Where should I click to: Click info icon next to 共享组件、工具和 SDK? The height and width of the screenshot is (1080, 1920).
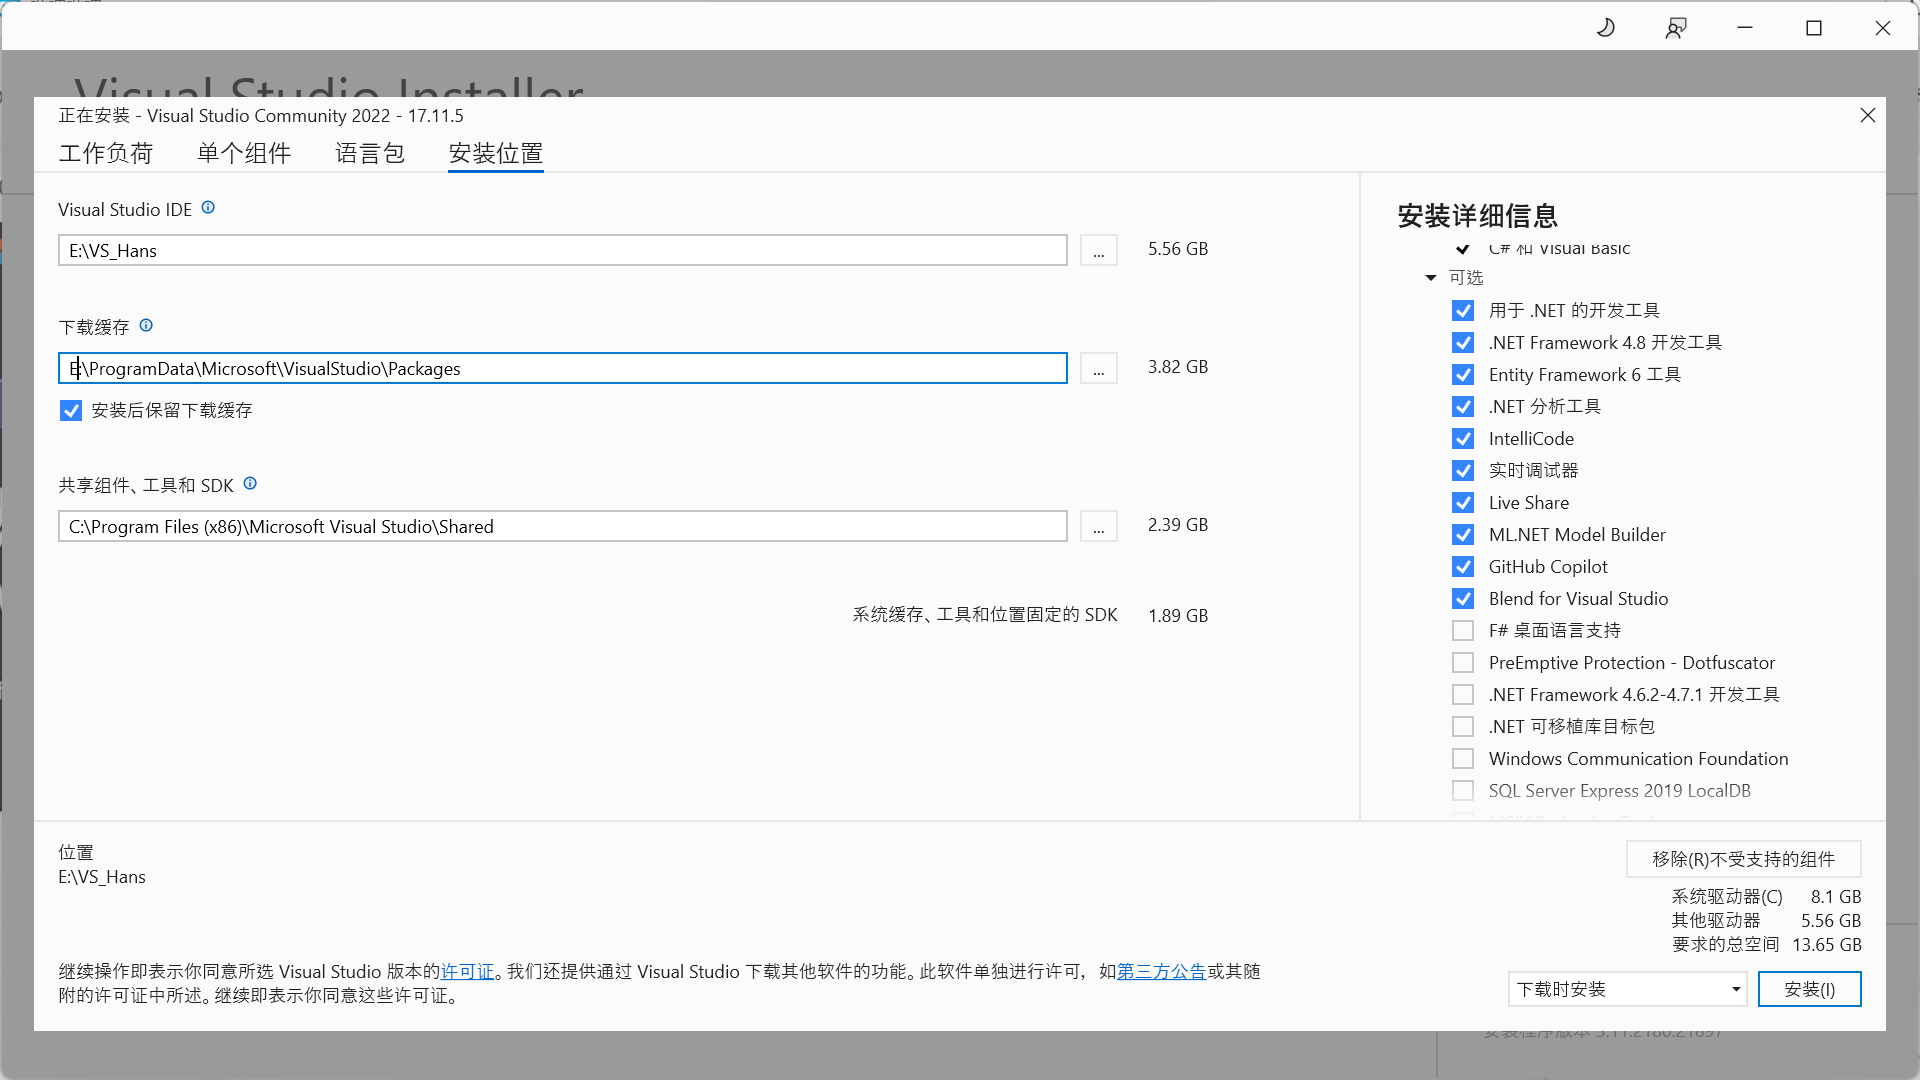coord(250,484)
